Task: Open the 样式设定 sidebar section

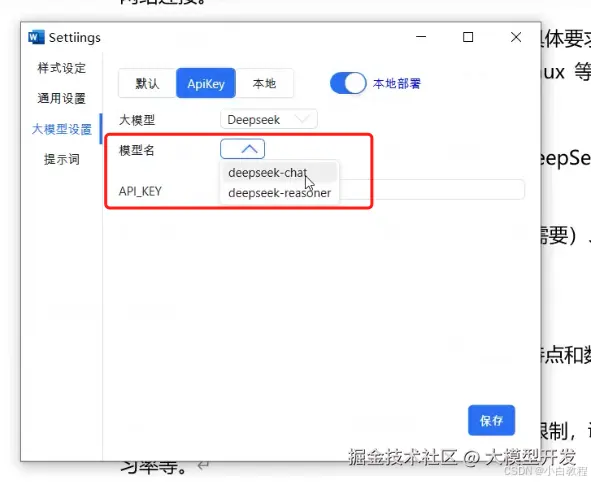Action: click(x=61, y=68)
